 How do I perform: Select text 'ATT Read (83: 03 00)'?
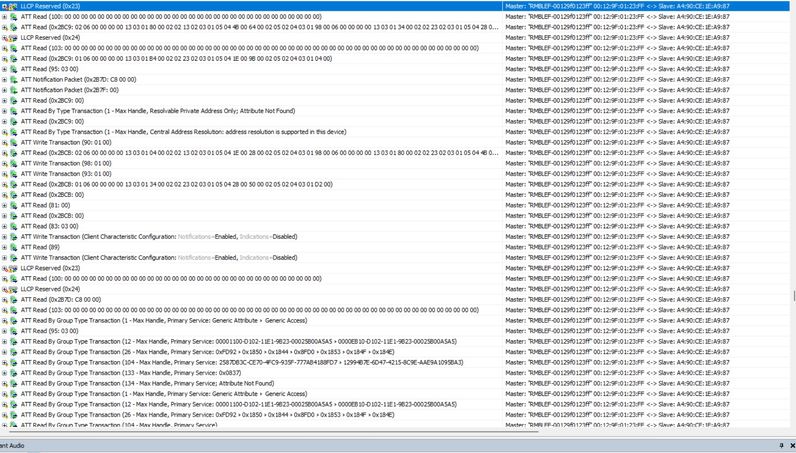tap(49, 226)
